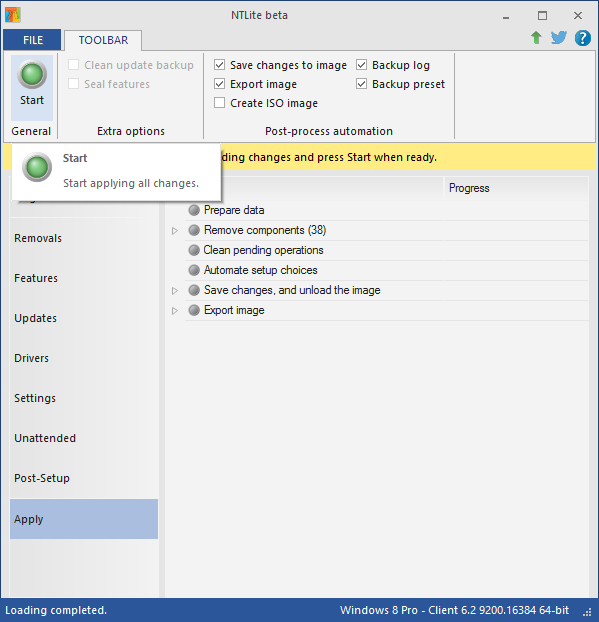Open the FILE menu tab

point(32,40)
